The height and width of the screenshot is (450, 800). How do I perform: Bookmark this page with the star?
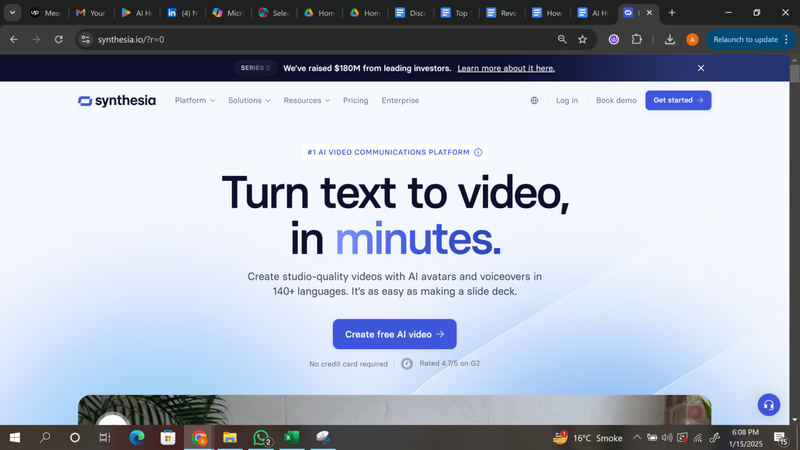pos(582,39)
